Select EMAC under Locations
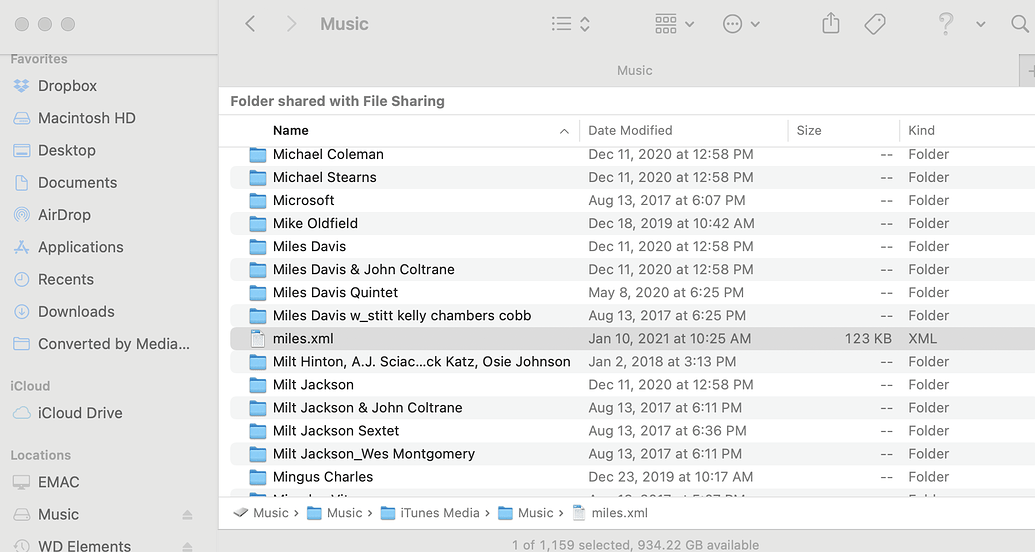Screen dimensions: 1035x552 click(58, 483)
